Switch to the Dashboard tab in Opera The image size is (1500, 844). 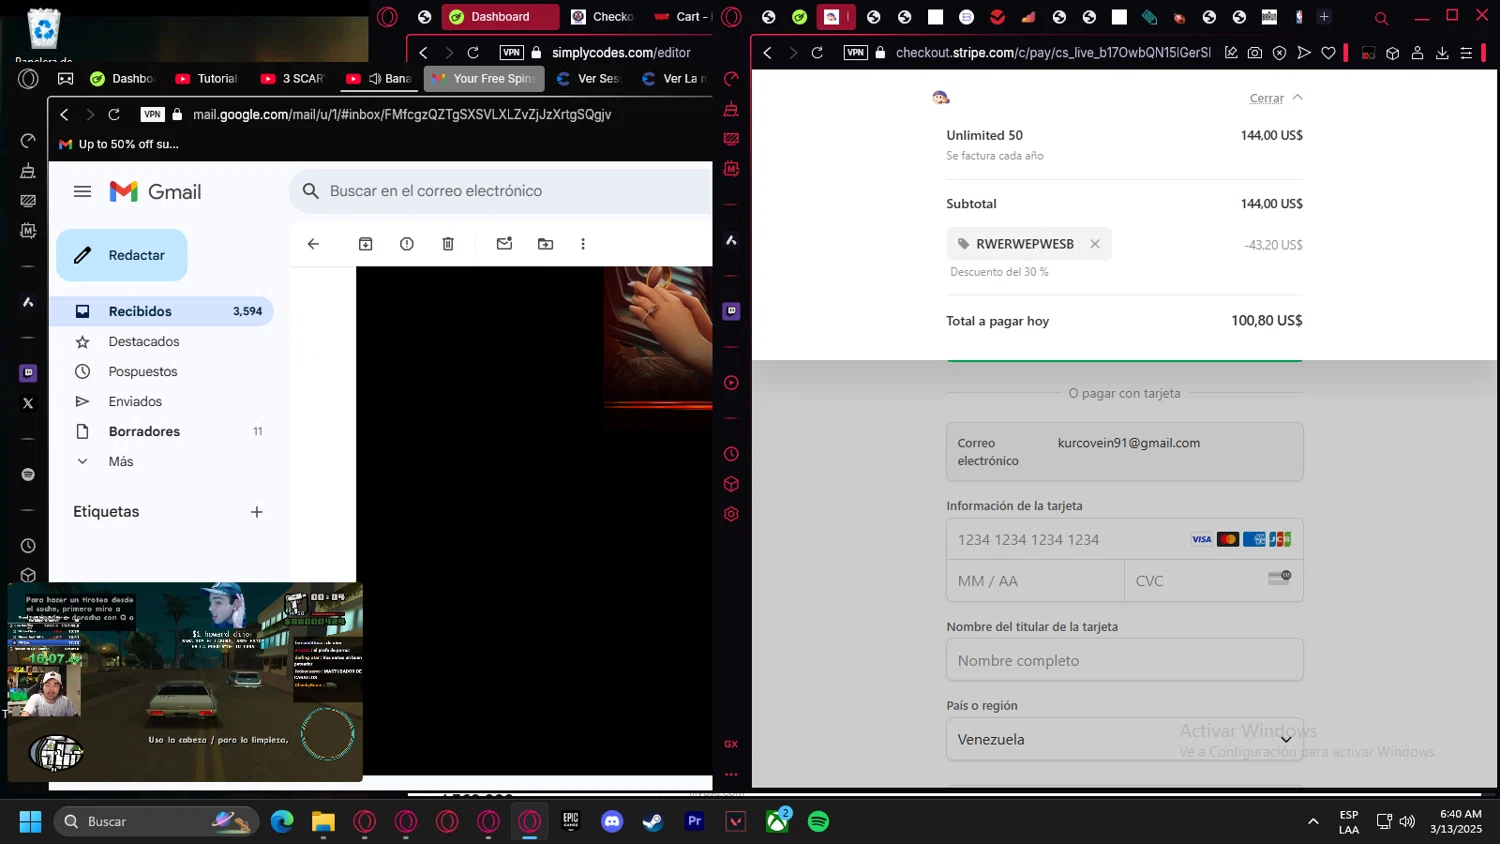[500, 17]
